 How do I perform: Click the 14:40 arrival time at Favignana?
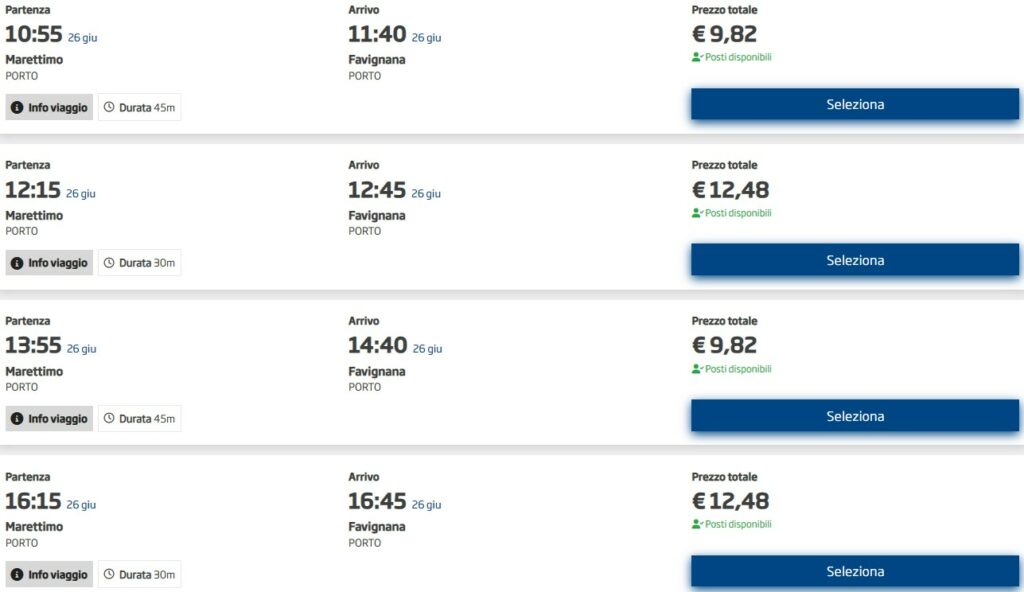tap(377, 345)
